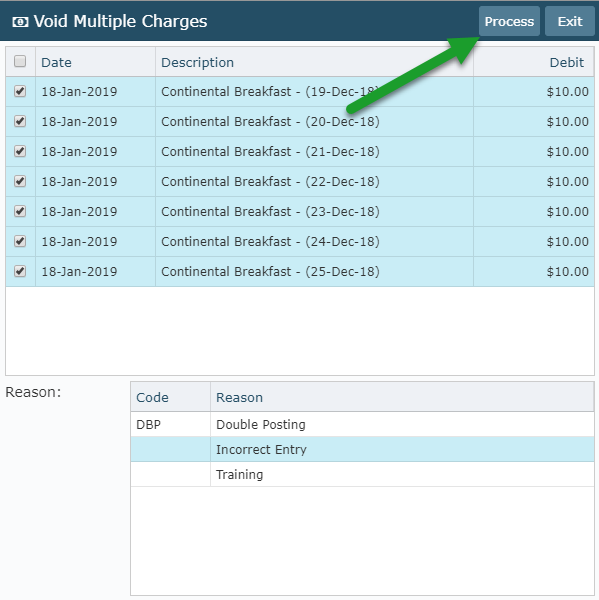Click the DBP code cell
The image size is (599, 600).
coord(170,424)
